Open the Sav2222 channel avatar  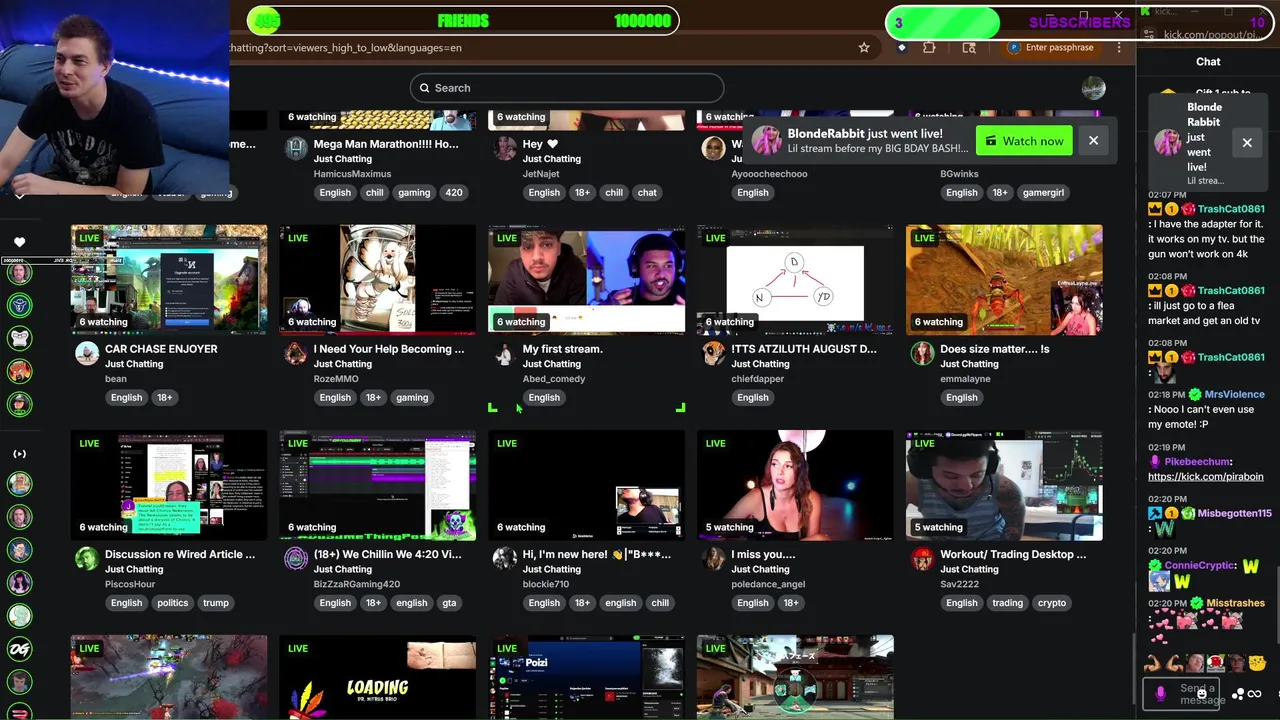tap(922, 559)
